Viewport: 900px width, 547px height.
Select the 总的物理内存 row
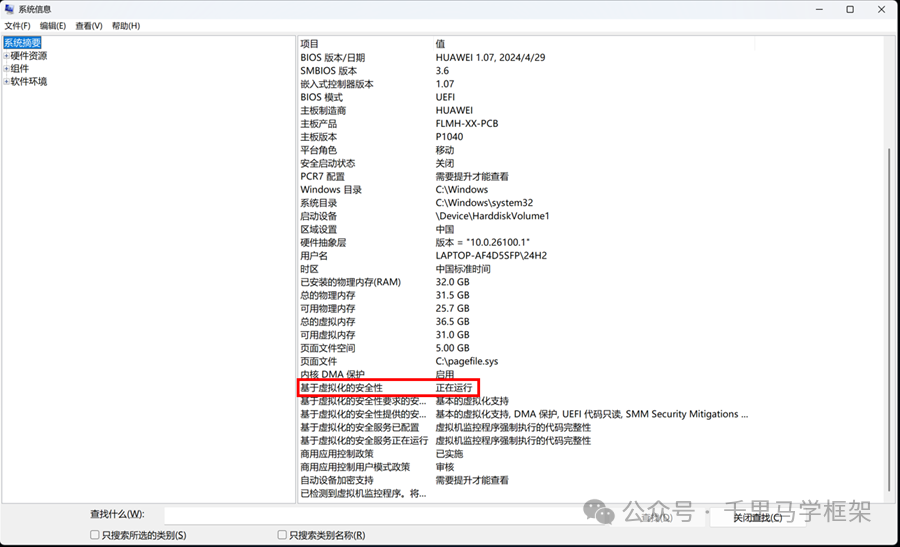pyautogui.click(x=526, y=295)
